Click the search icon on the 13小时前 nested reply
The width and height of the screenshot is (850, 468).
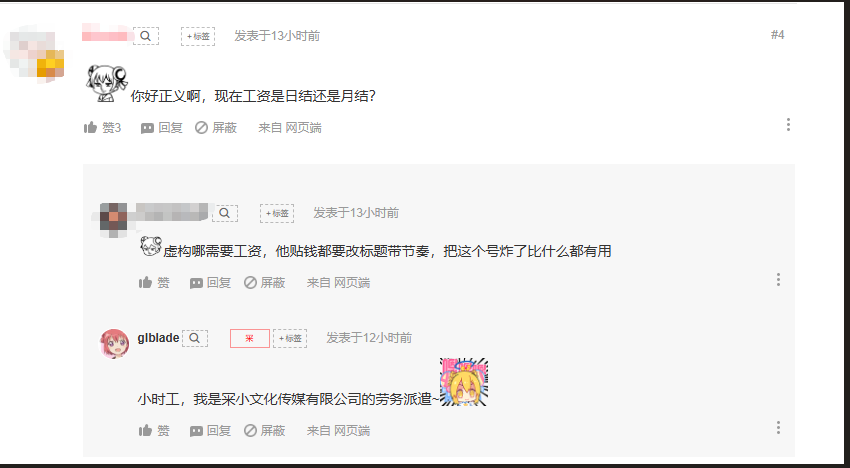[225, 213]
